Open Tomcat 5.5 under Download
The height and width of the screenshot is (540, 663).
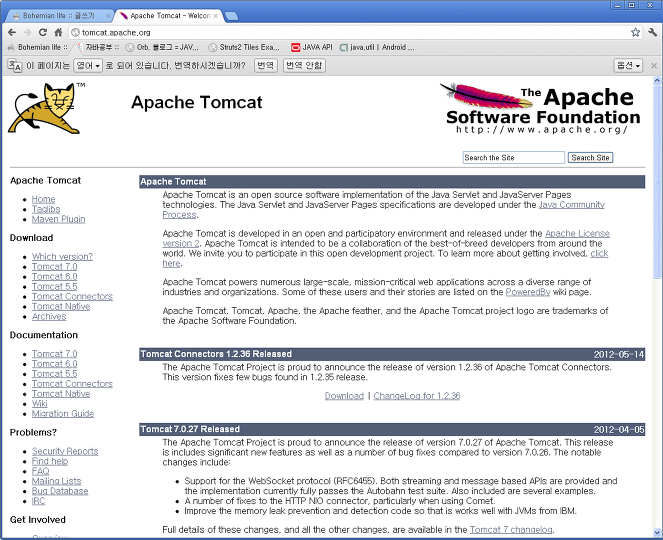(55, 287)
